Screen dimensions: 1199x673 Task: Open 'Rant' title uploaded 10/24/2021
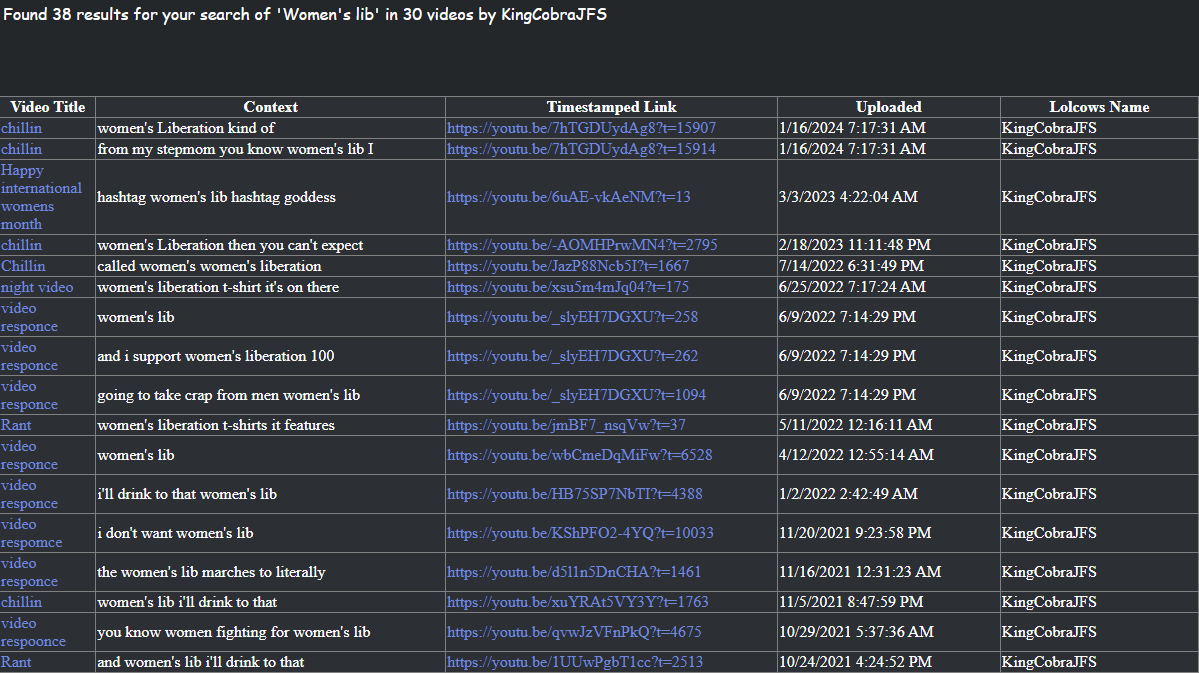click(16, 662)
